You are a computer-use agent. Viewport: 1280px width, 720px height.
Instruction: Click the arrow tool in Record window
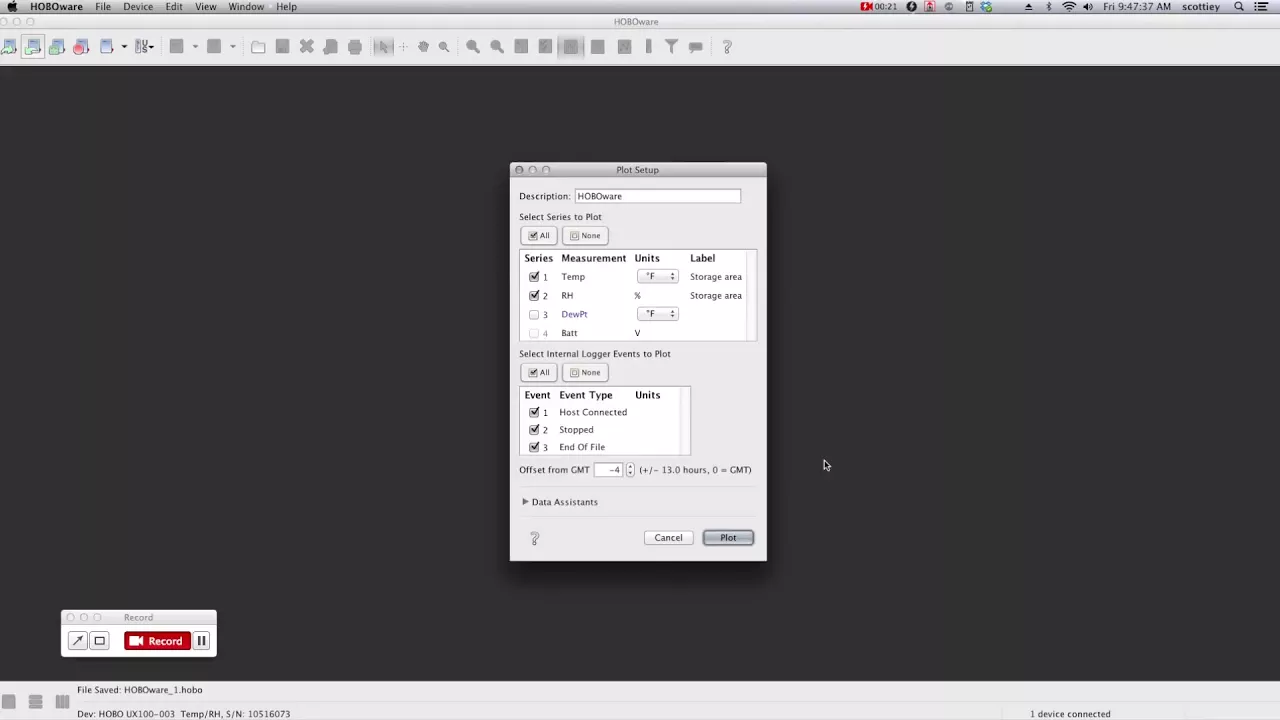pos(77,641)
